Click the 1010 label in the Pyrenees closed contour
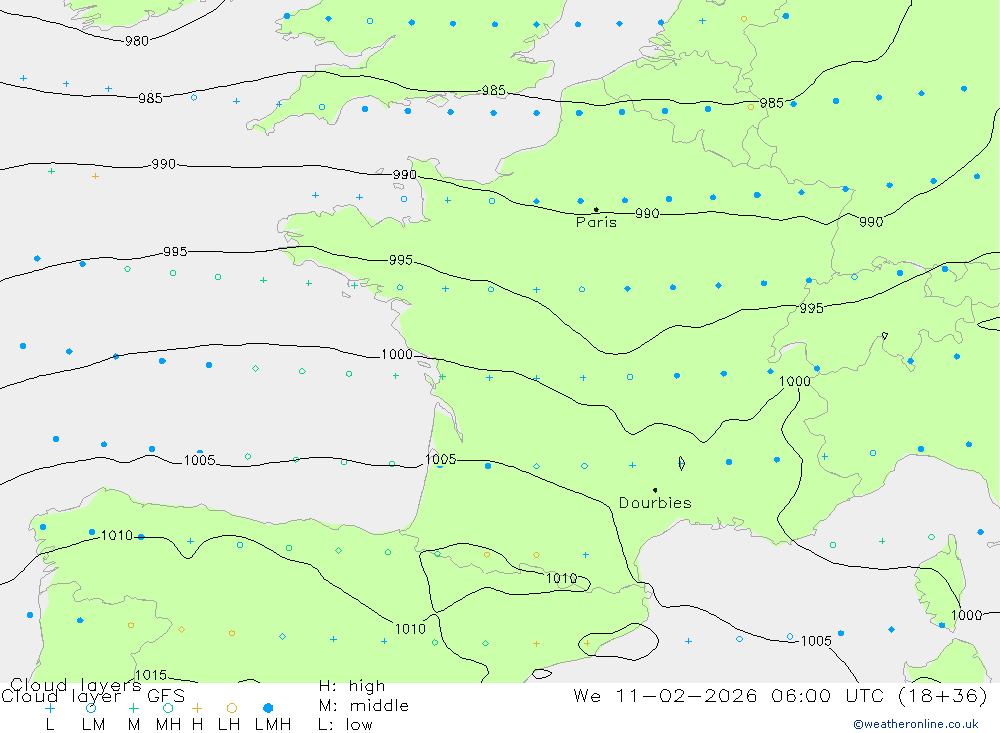The height and width of the screenshot is (733, 1000). coord(561,578)
